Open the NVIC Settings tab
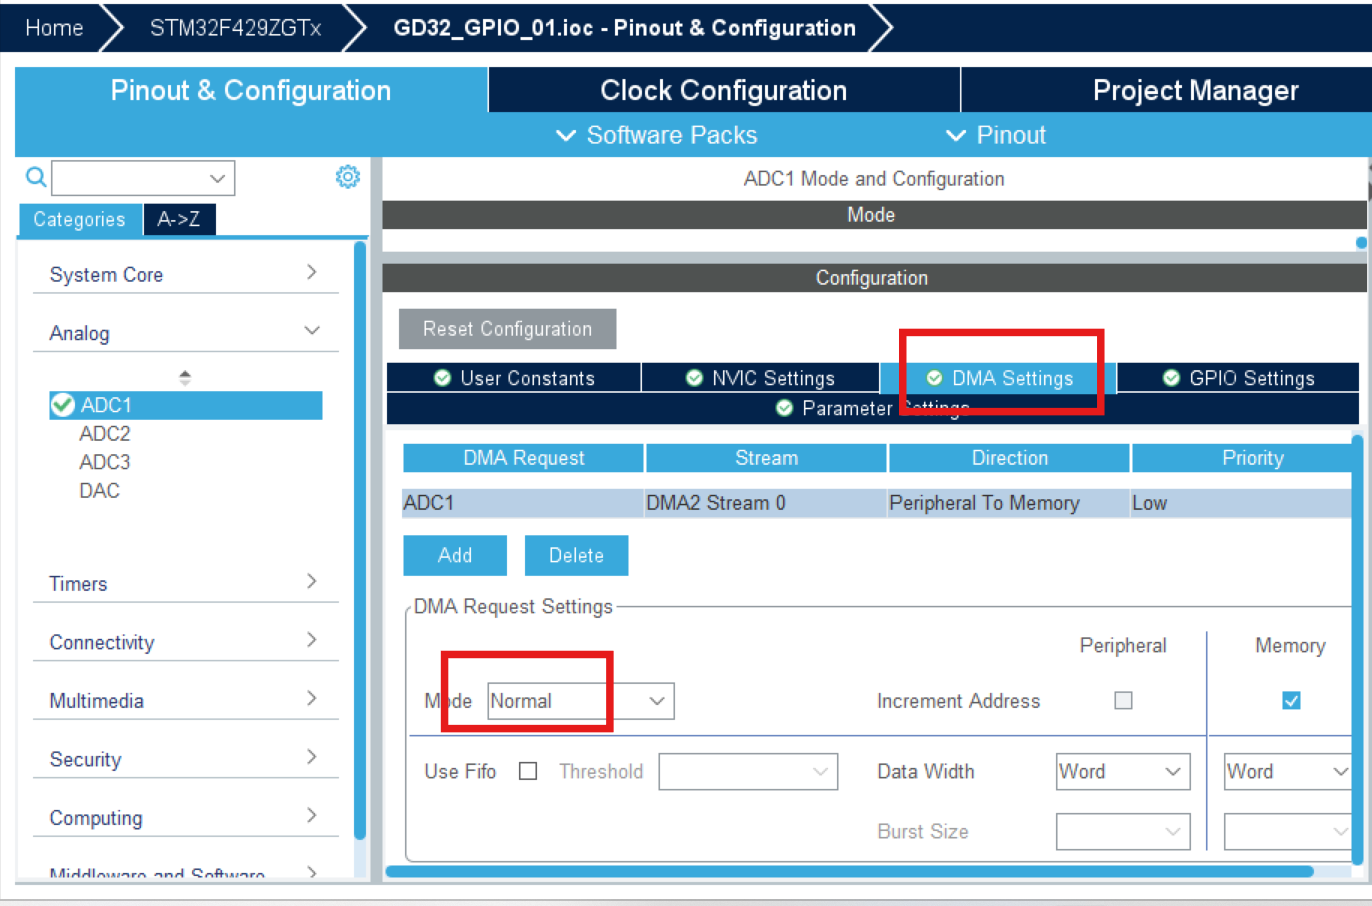This screenshot has width=1372, height=906. click(760, 378)
